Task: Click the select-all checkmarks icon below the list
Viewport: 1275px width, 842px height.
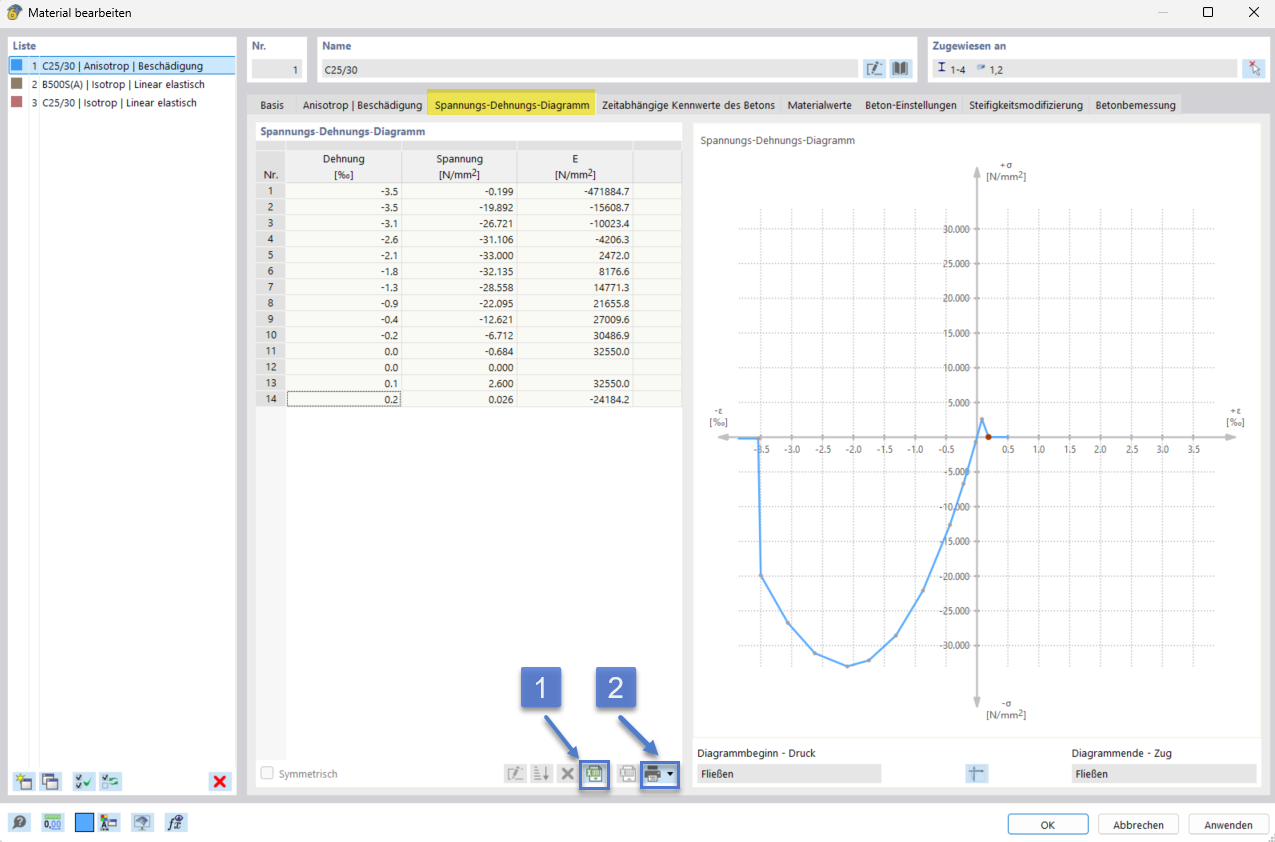Action: point(84,781)
